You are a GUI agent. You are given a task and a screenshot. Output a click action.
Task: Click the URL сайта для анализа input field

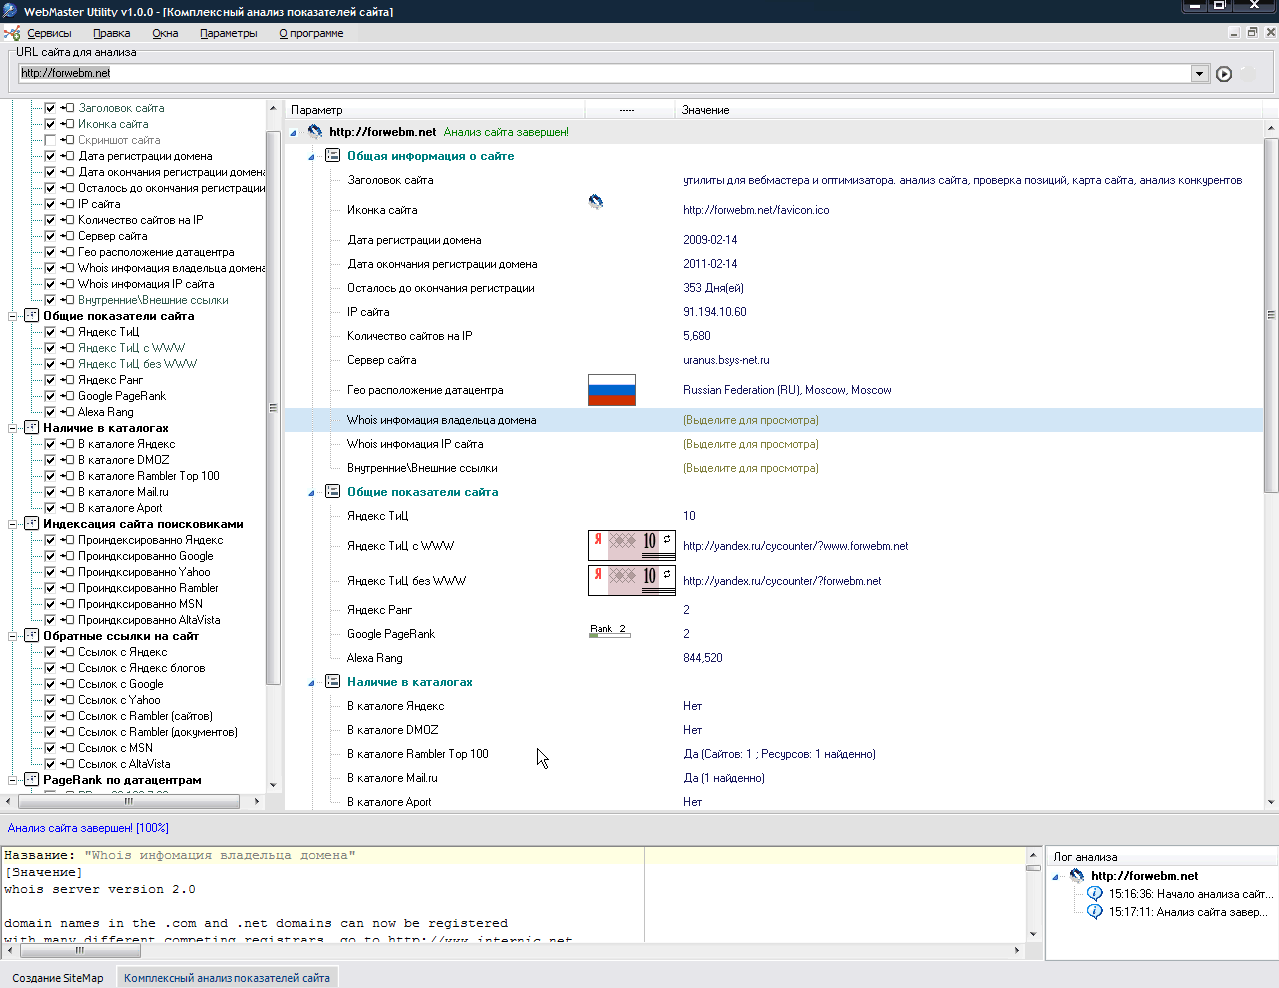[600, 74]
